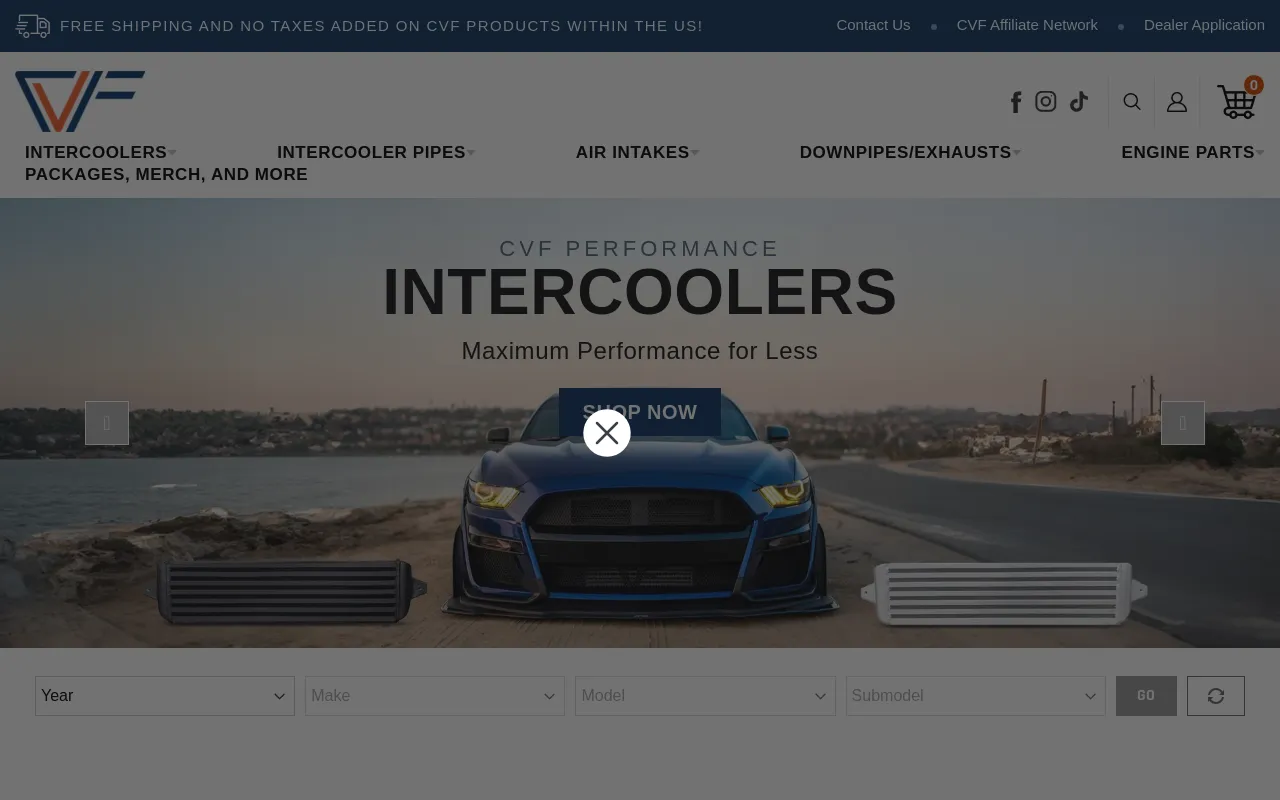Viewport: 1280px width, 800px height.
Task: Close the popup with the X button
Action: coord(607,433)
